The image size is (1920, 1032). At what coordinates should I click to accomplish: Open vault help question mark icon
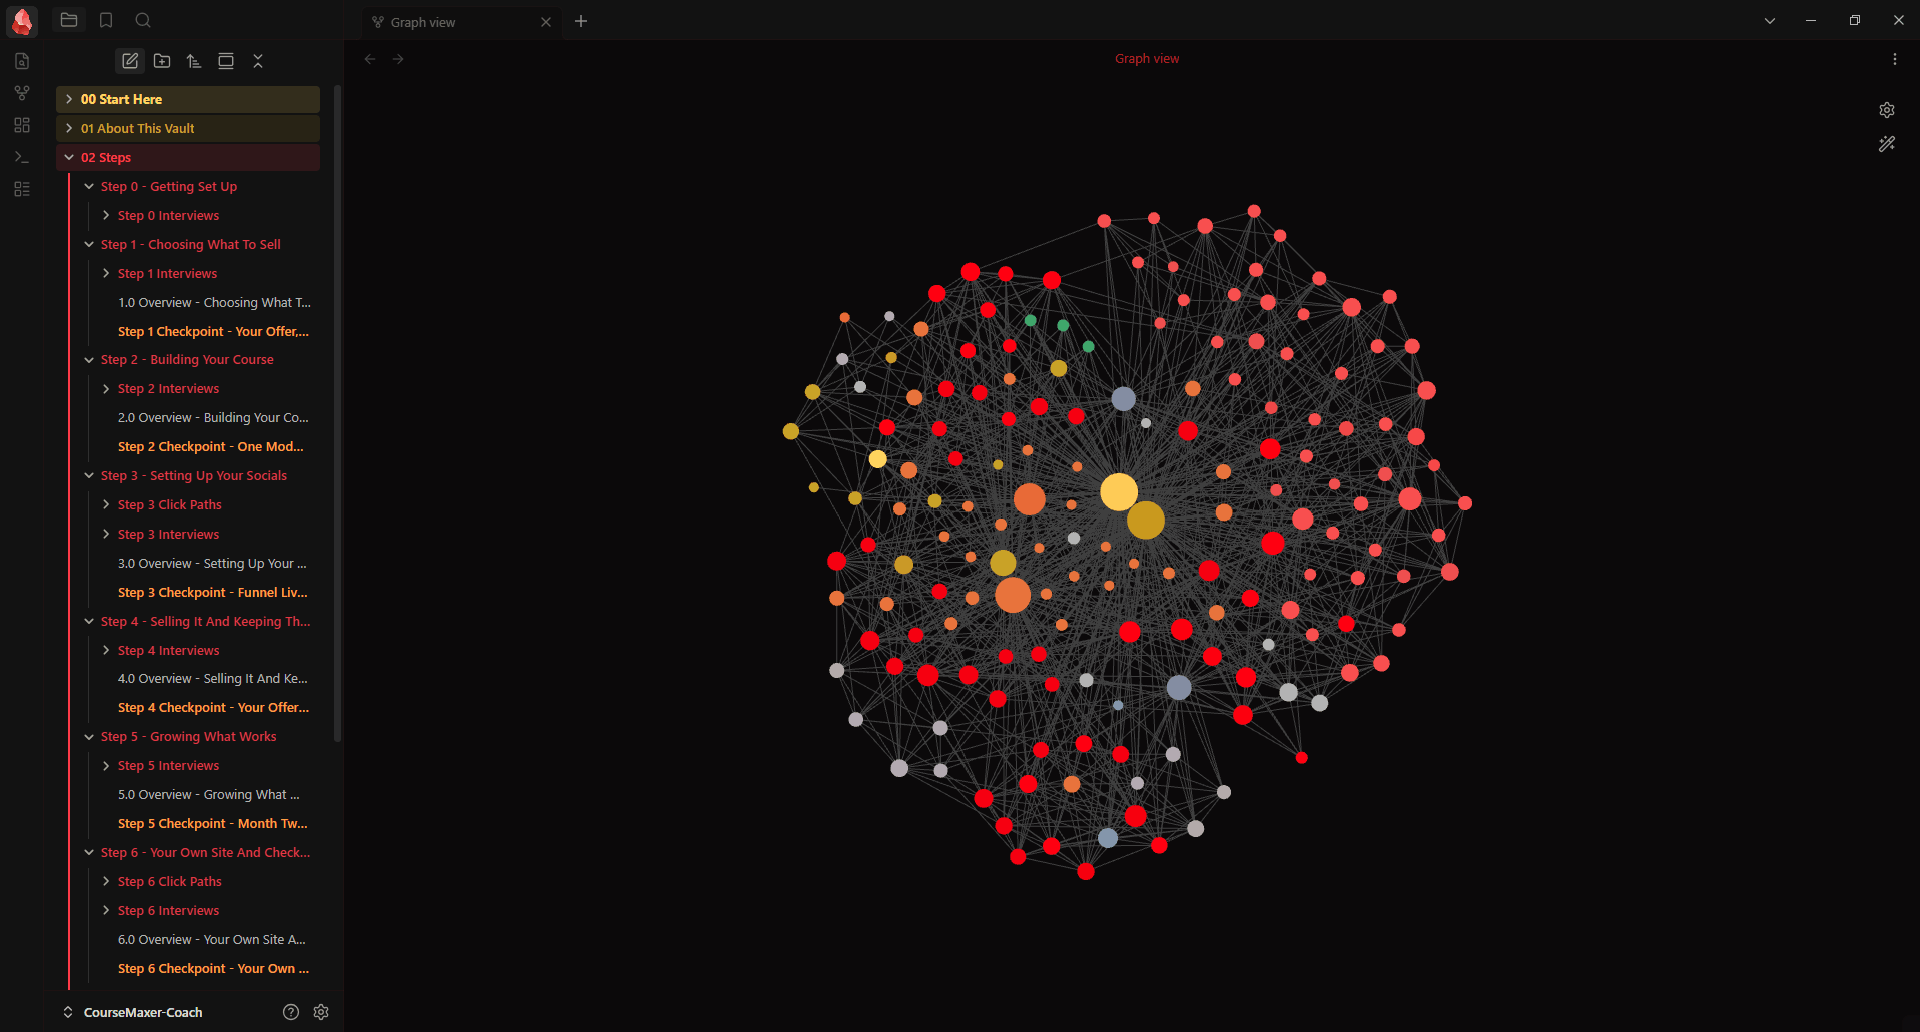pos(291,1012)
